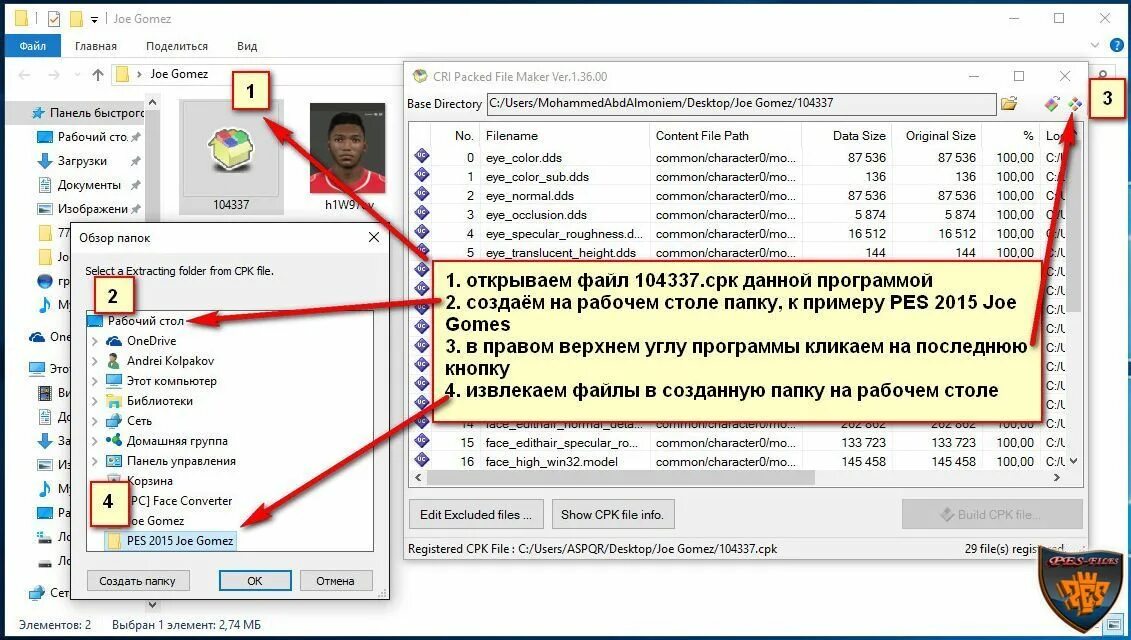Click the file icon of row eye_normal.dds
Screen dimensions: 1131x640
point(422,193)
